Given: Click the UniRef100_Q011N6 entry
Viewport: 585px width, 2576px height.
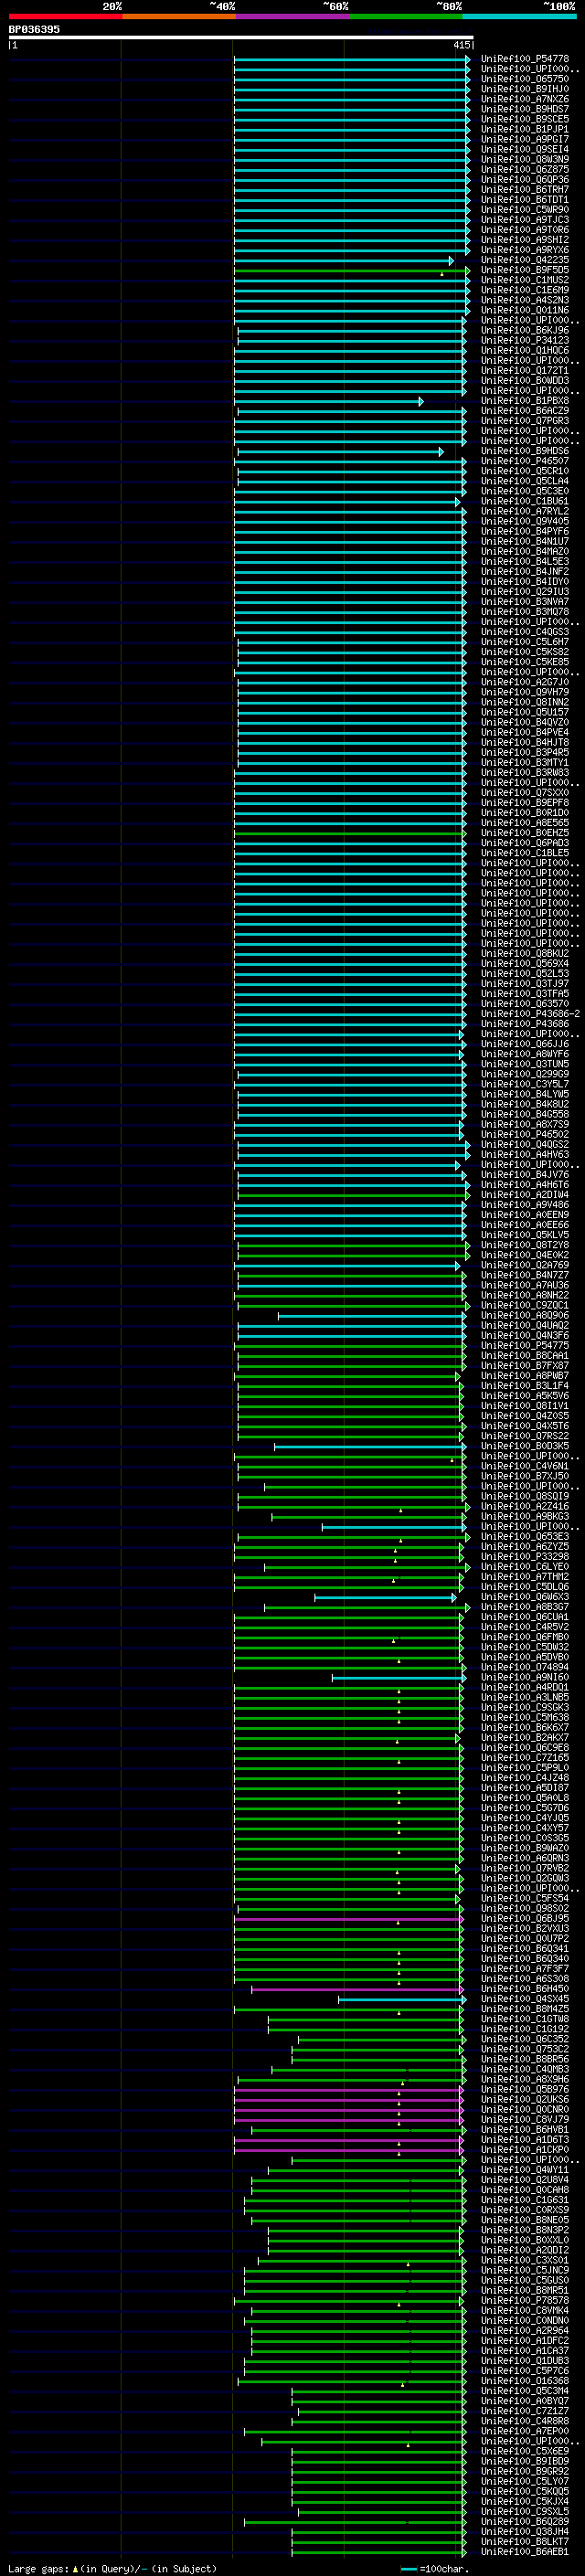Looking at the screenshot, I should (x=525, y=310).
